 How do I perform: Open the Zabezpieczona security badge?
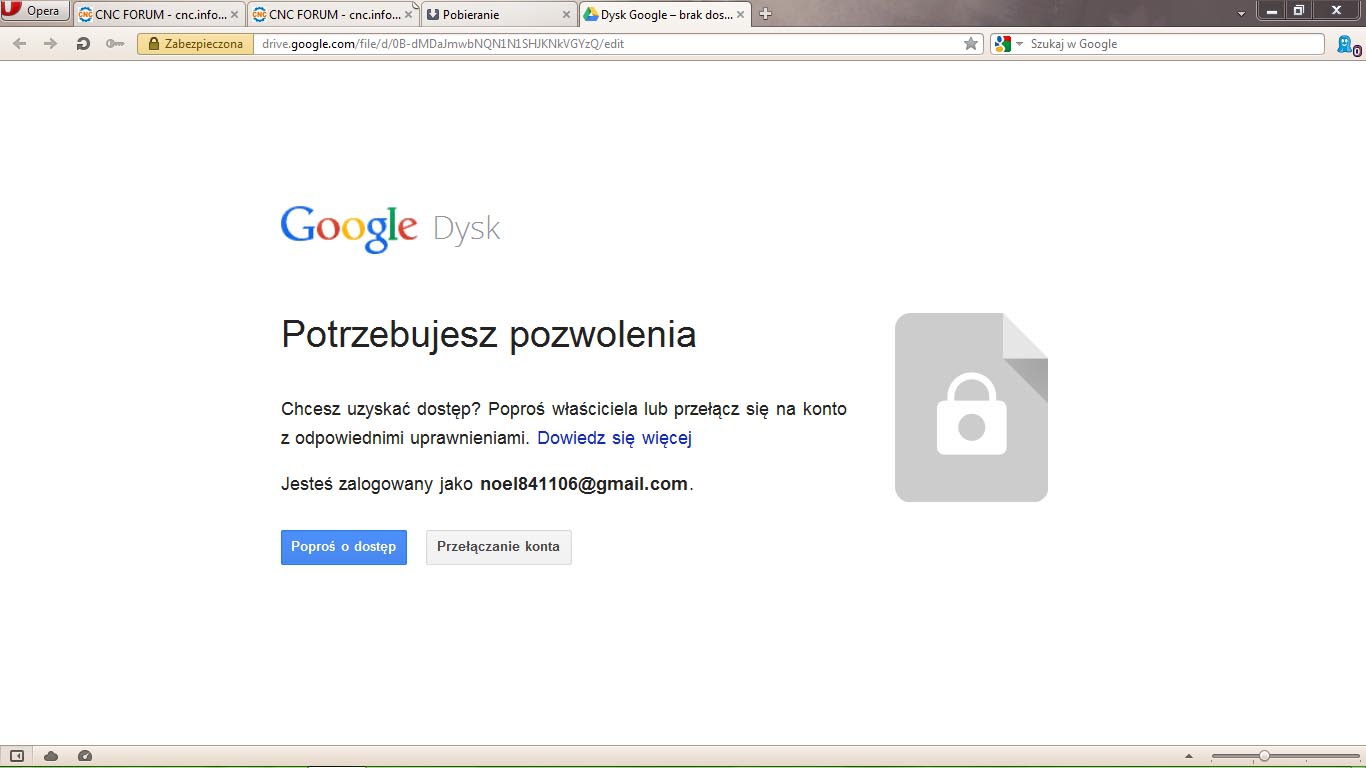[195, 44]
